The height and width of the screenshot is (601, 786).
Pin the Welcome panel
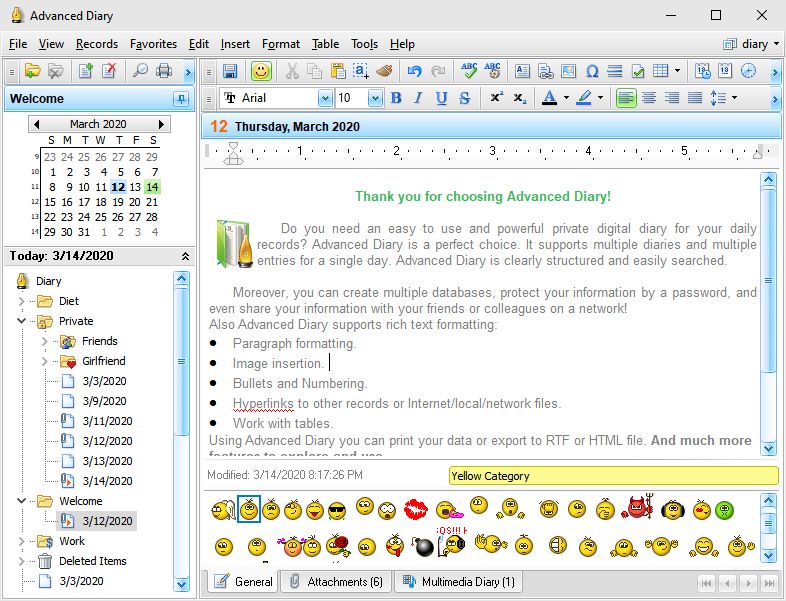coord(180,99)
